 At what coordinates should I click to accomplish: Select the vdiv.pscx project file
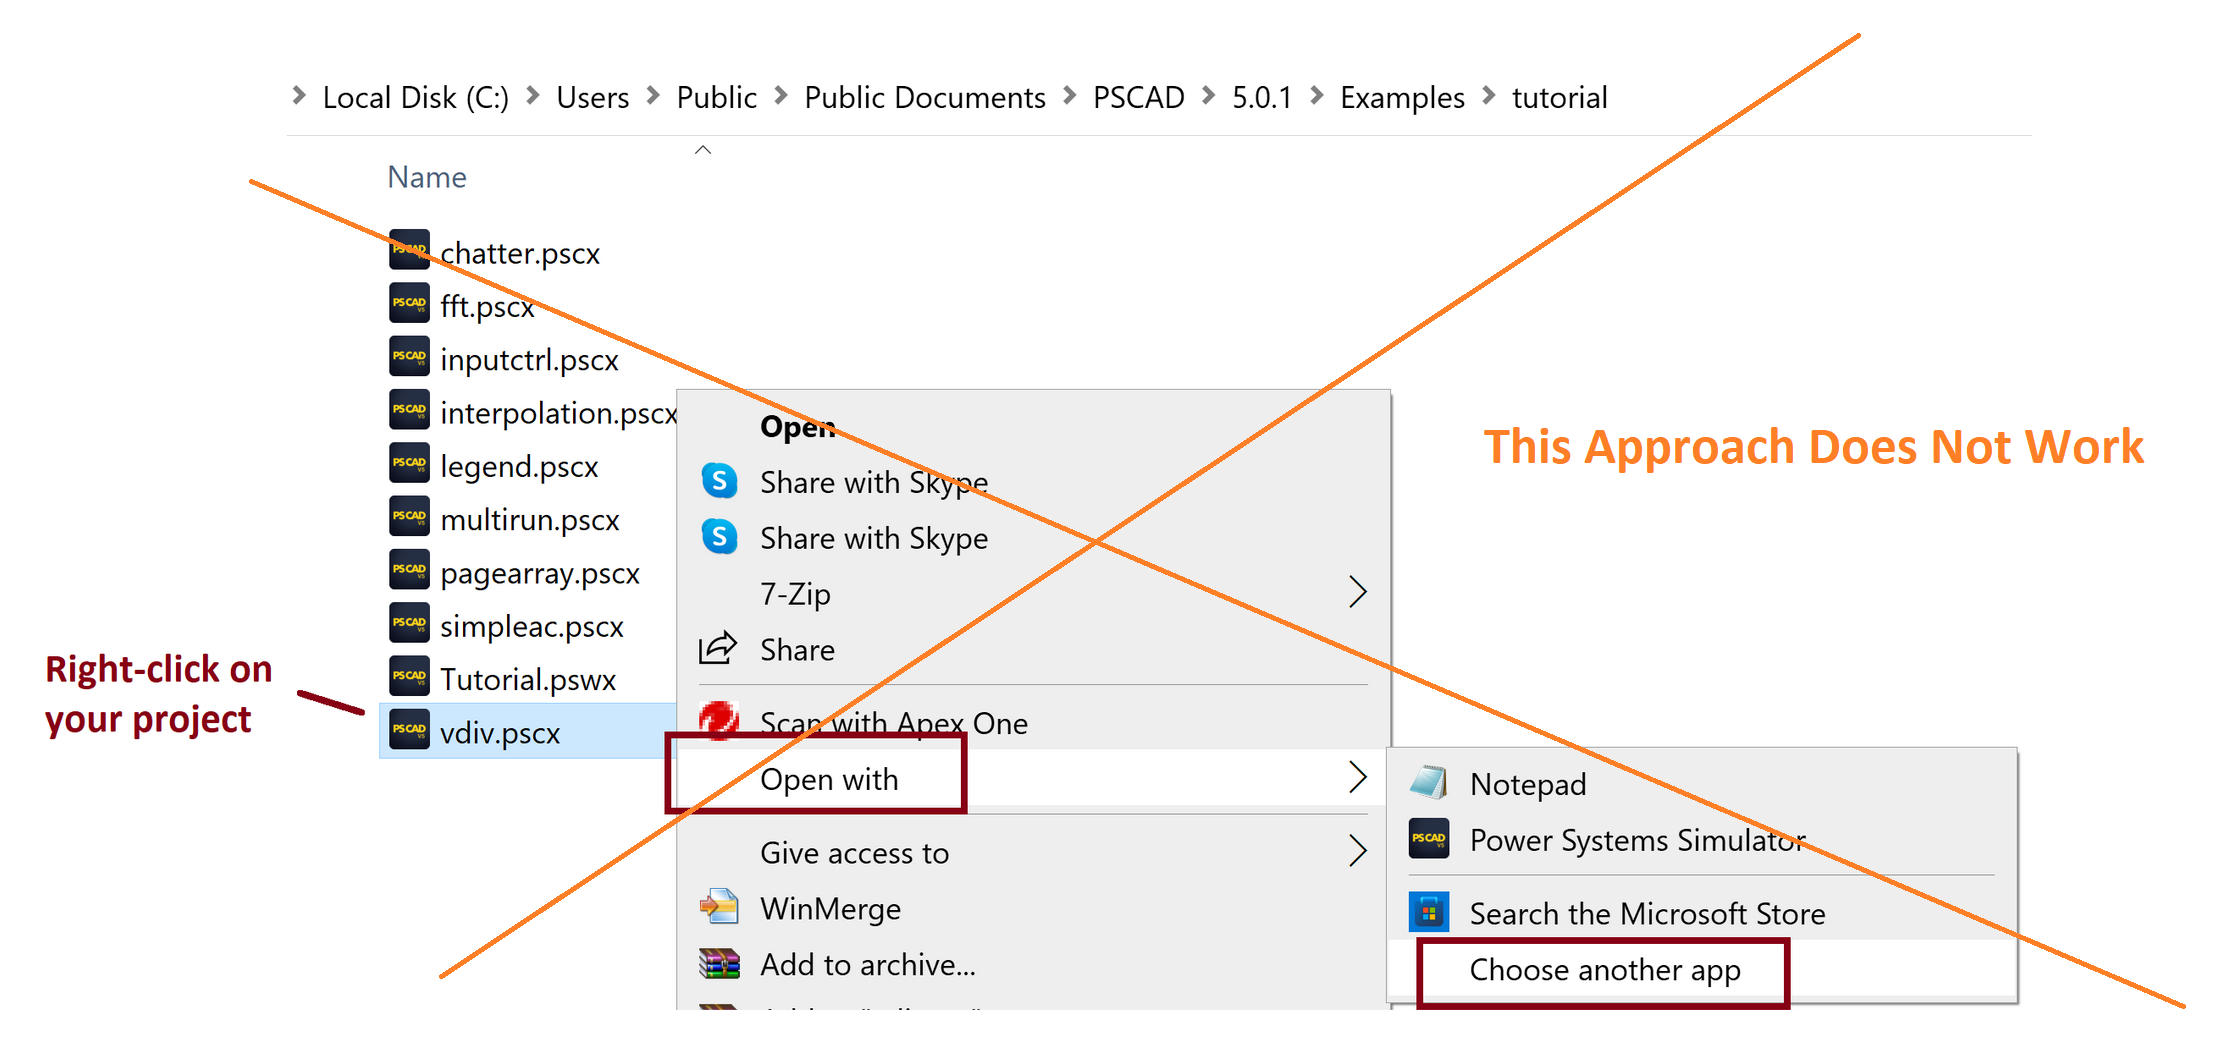click(x=500, y=733)
